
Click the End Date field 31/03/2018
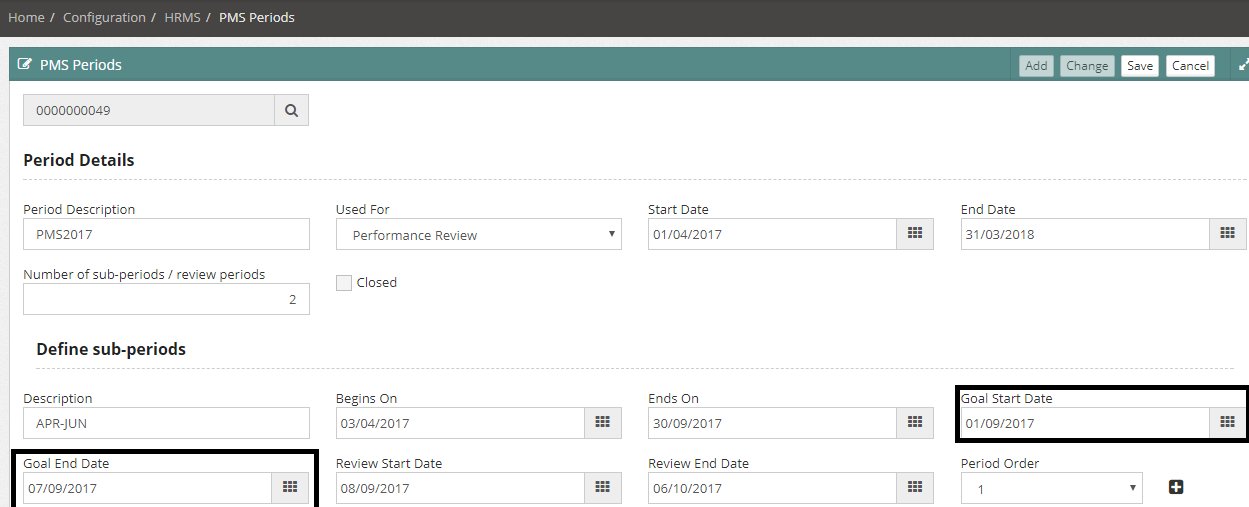point(1085,234)
